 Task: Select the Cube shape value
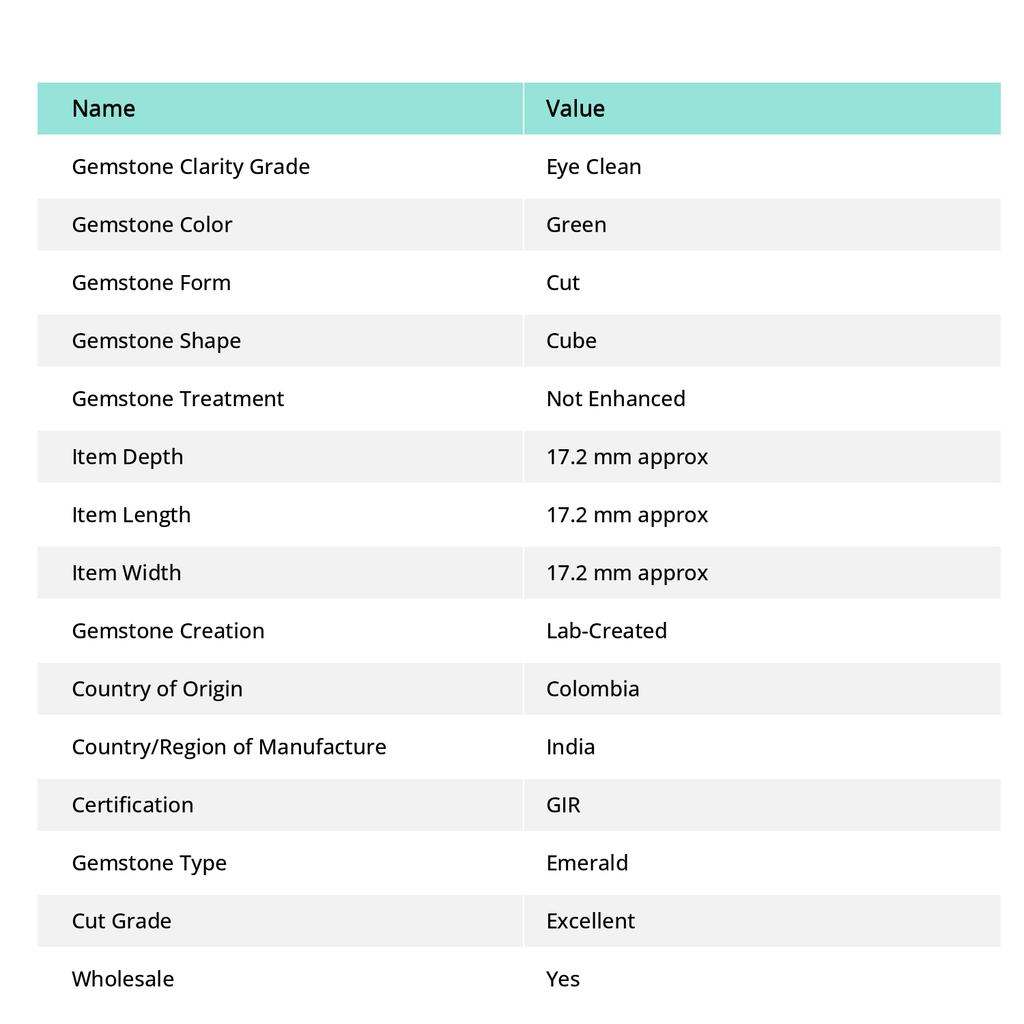(570, 340)
